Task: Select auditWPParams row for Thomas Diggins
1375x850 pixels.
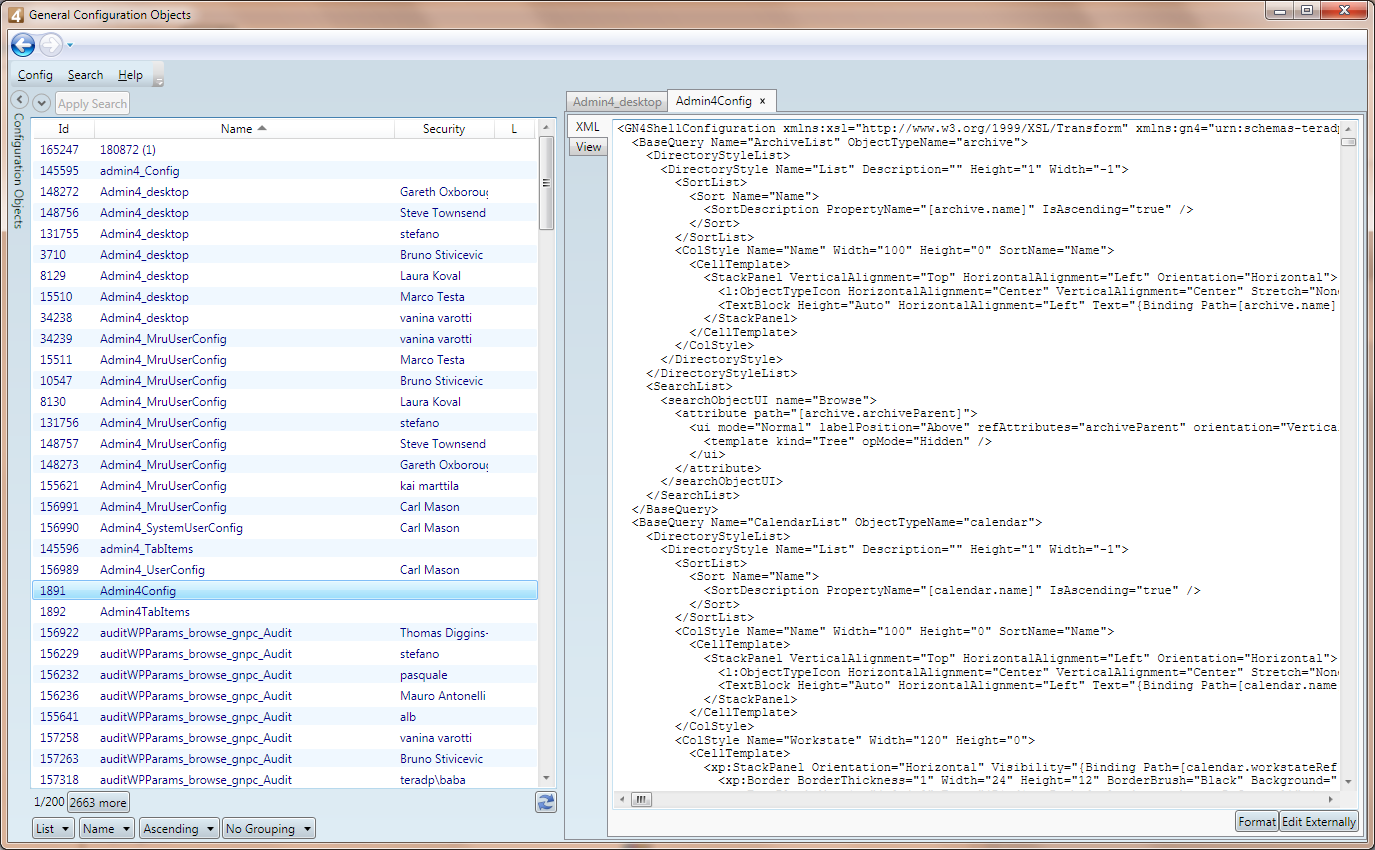Action: point(285,633)
